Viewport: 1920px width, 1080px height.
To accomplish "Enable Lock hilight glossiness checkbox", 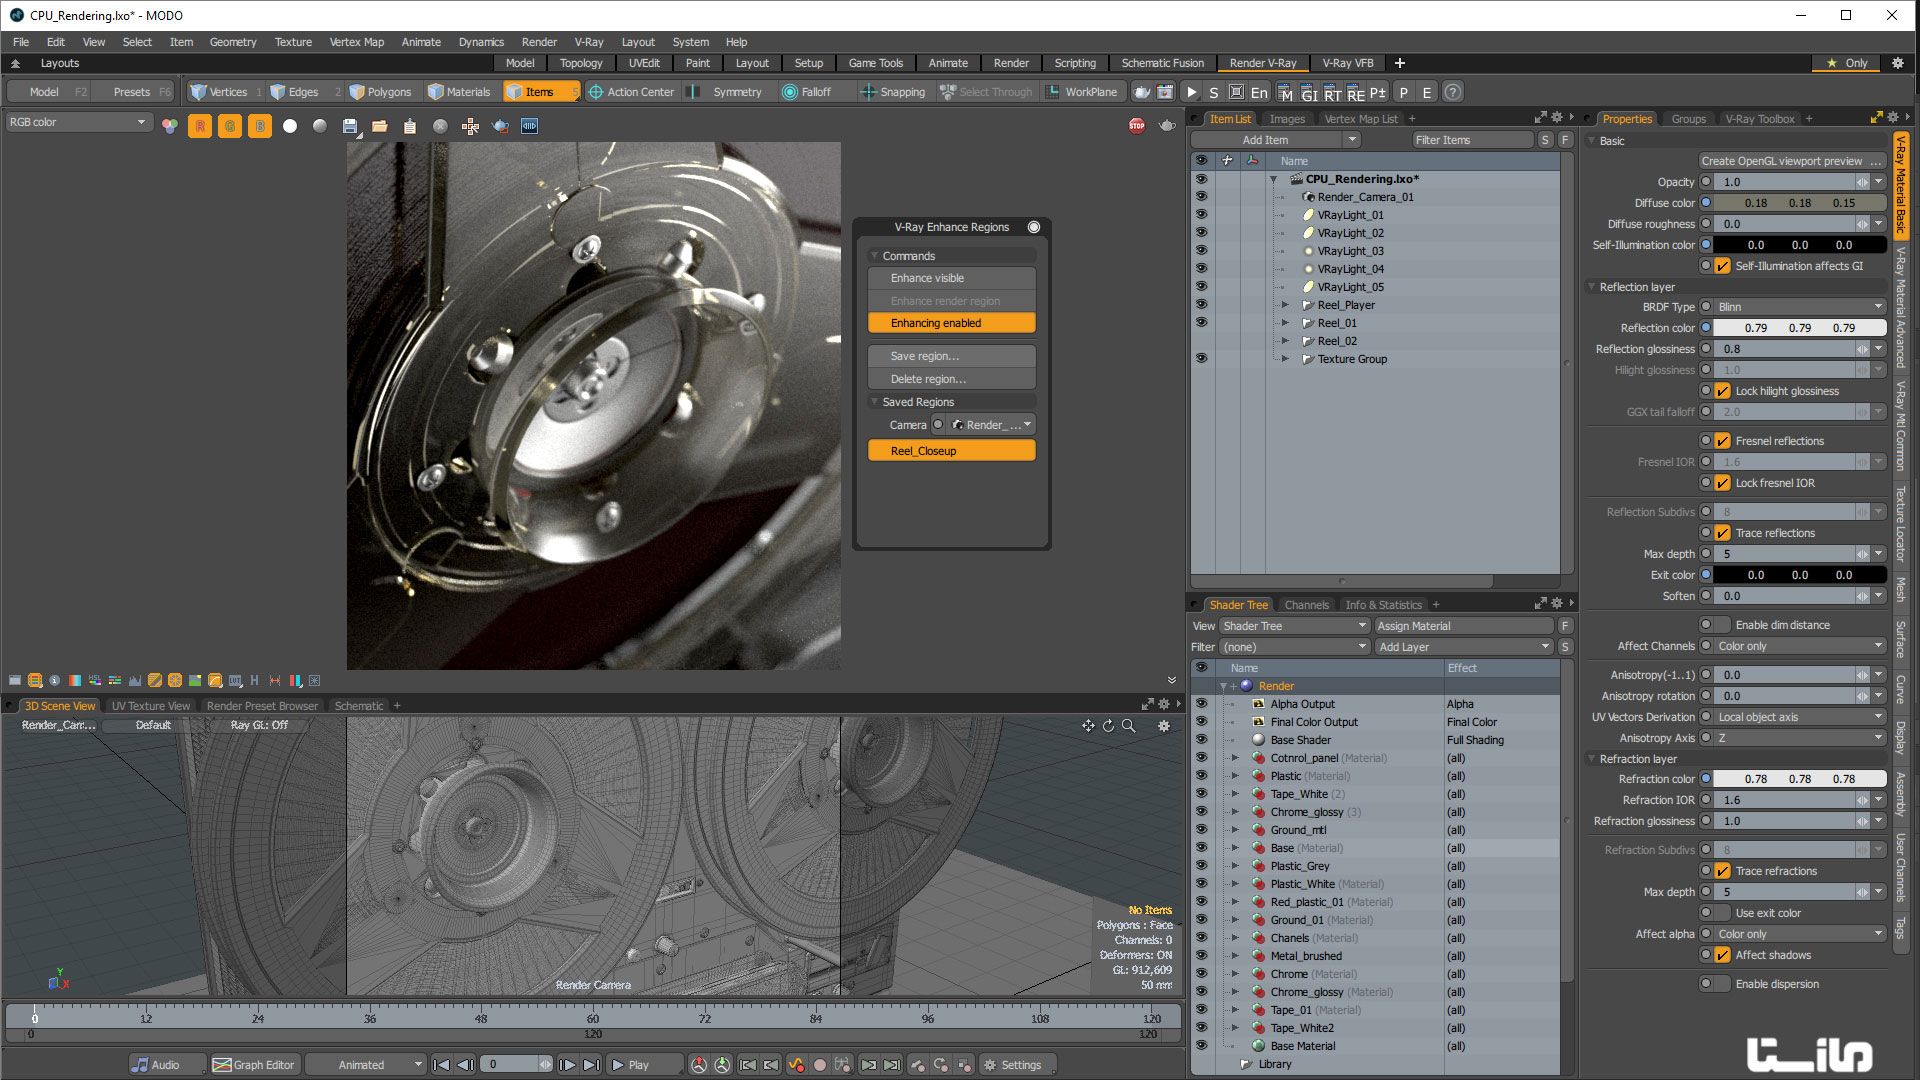I will pos(1724,390).
